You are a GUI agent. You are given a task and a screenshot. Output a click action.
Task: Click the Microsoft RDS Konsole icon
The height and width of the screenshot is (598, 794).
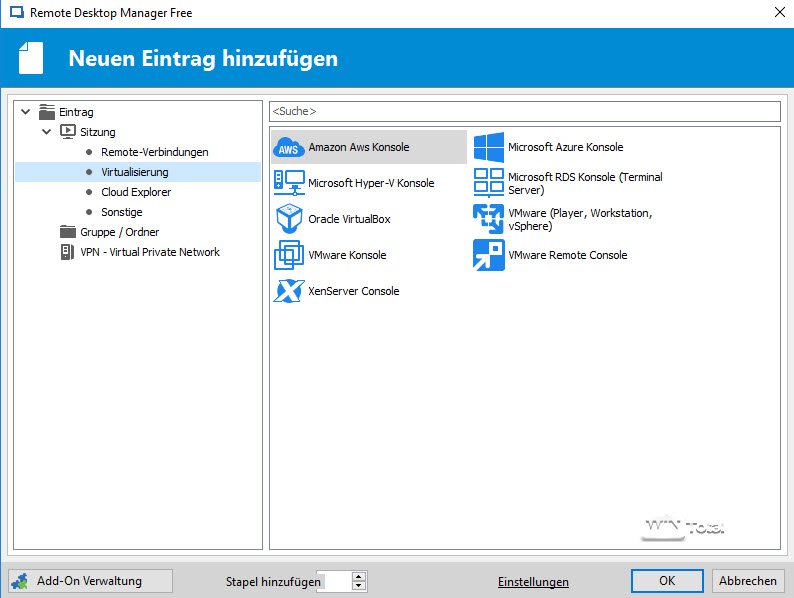489,183
